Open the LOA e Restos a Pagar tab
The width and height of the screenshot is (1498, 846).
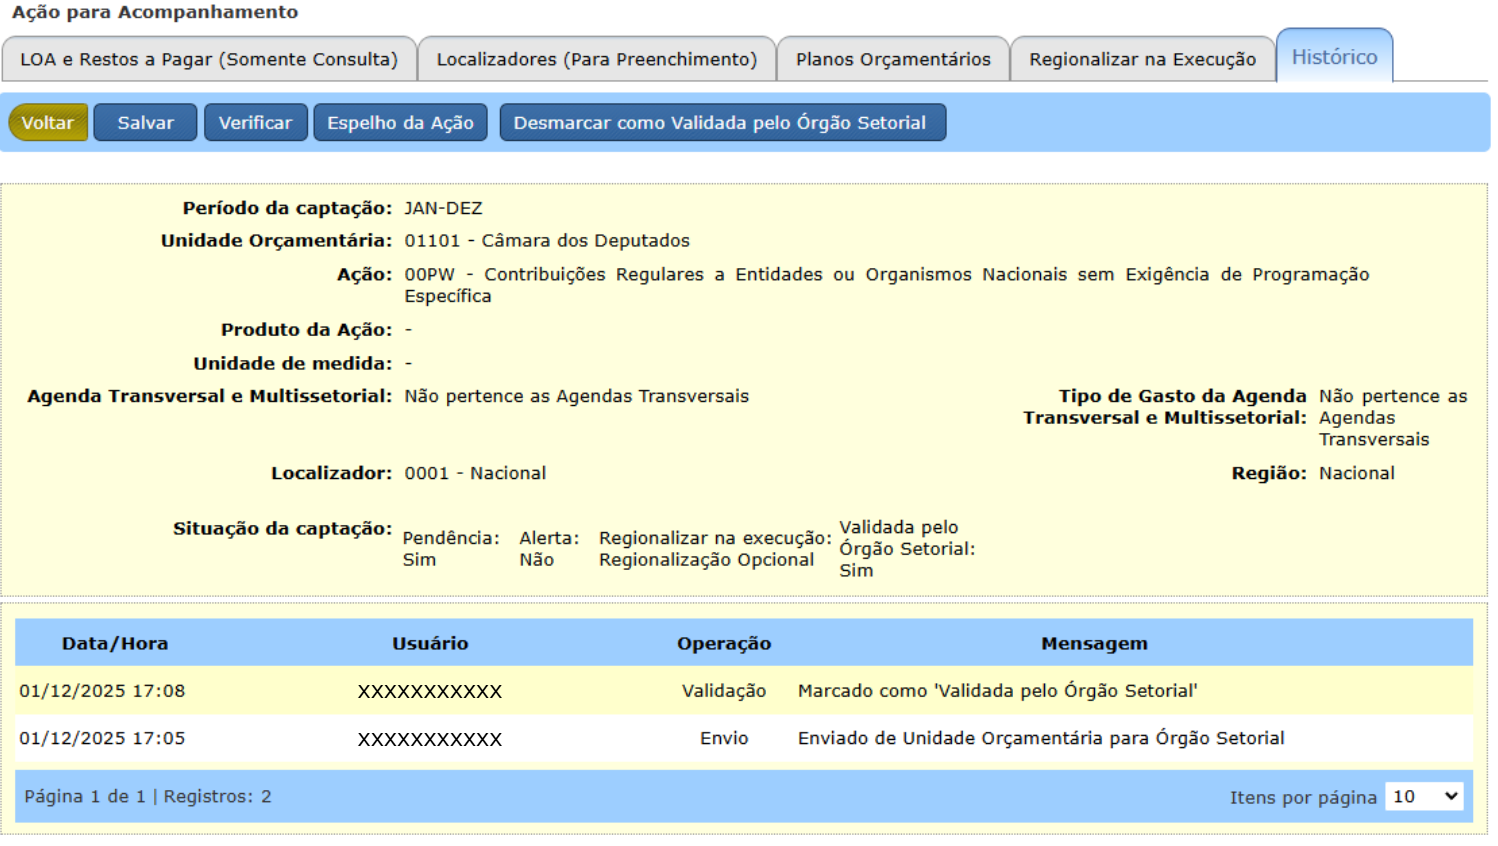(x=209, y=60)
